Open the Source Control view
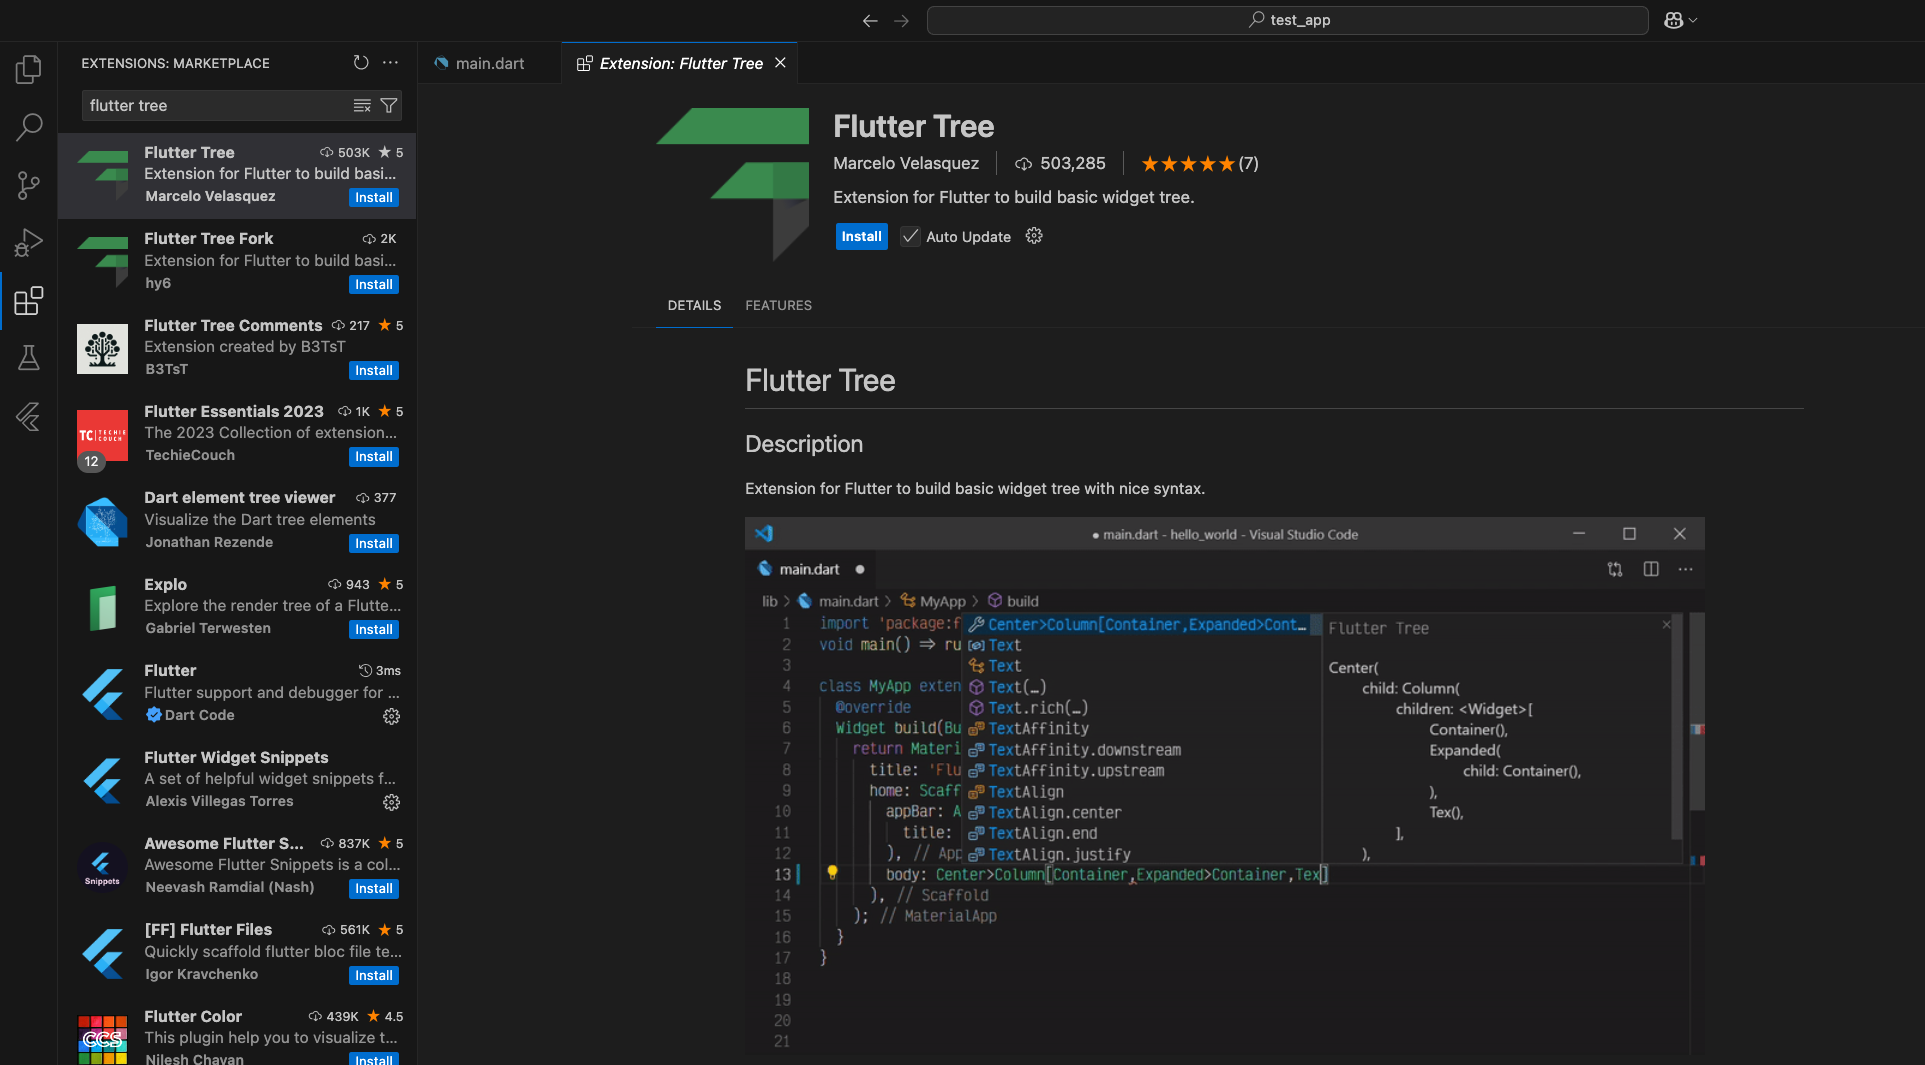Viewport: 1925px width, 1065px height. (29, 185)
